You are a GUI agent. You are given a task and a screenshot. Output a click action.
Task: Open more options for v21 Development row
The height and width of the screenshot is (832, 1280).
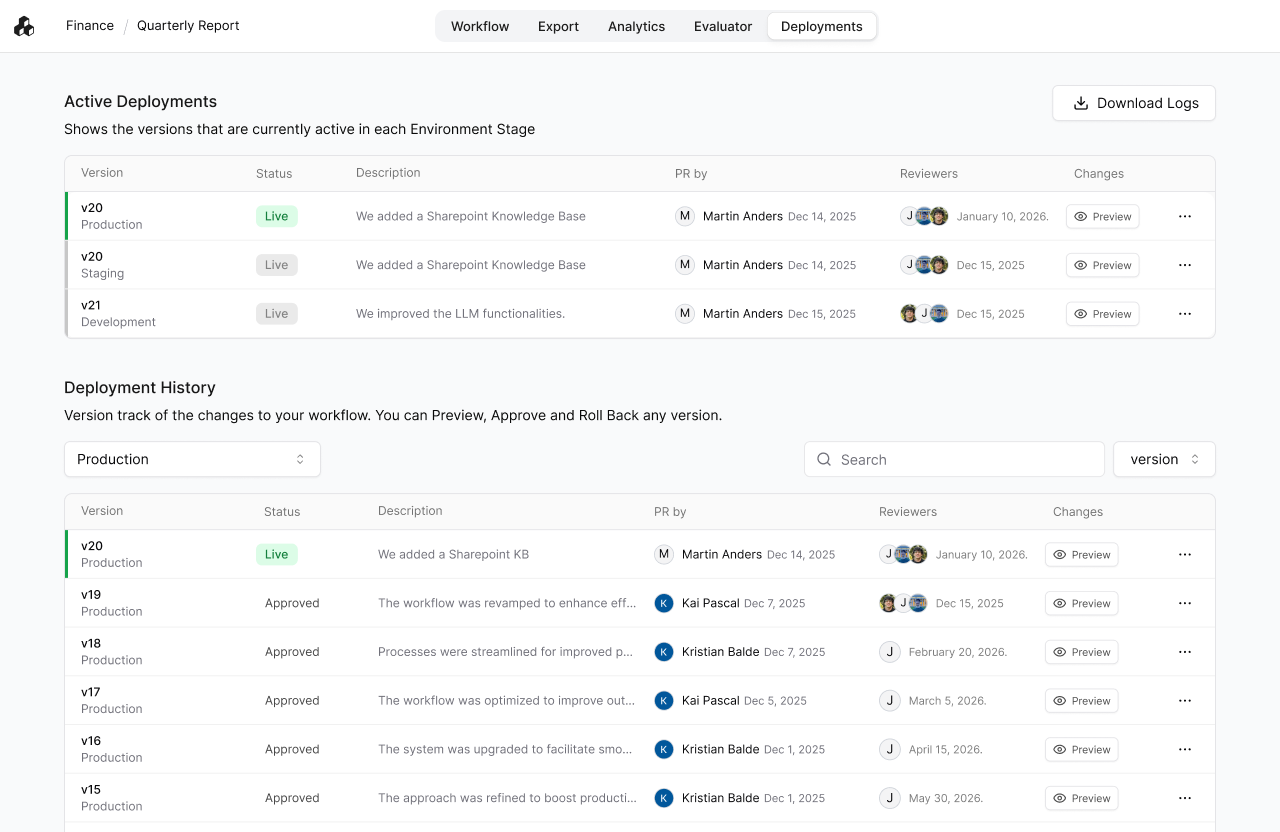1185,314
